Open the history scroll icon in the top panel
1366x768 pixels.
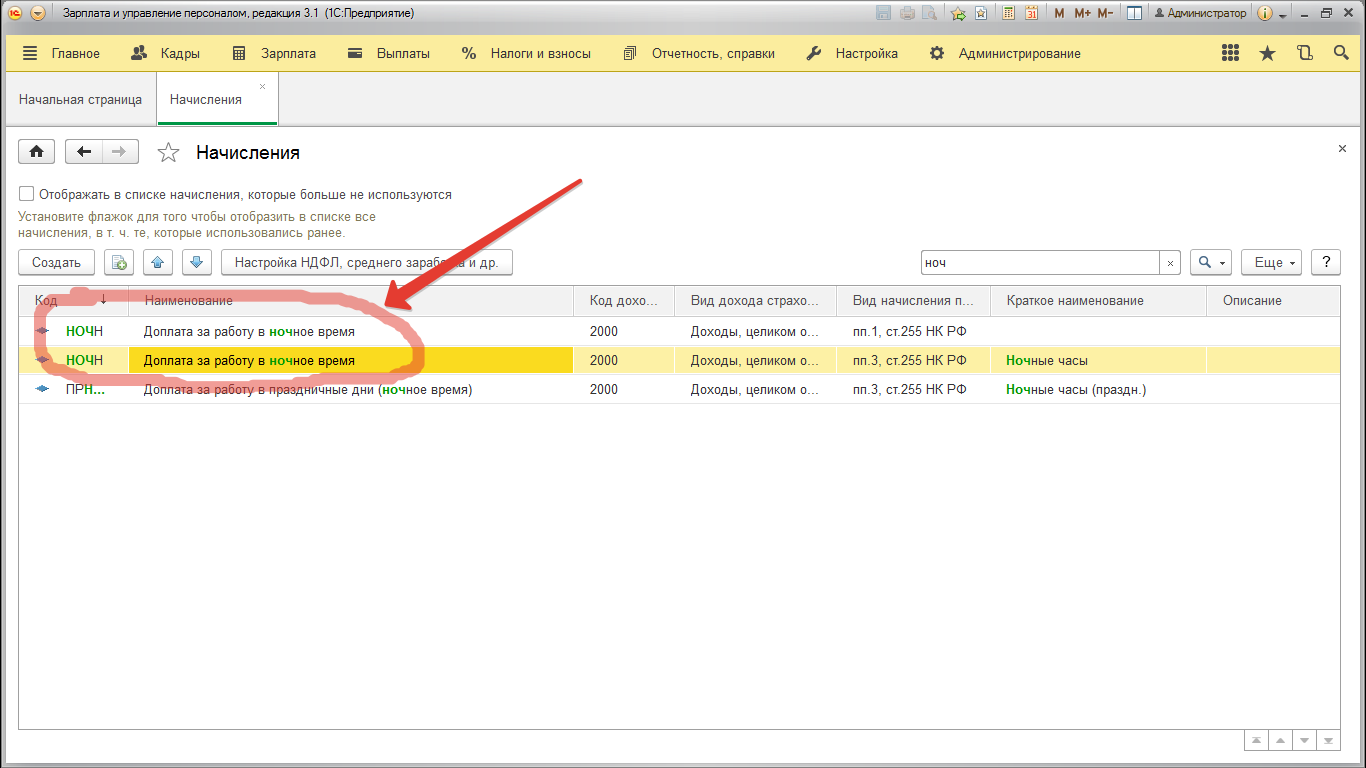[1304, 54]
